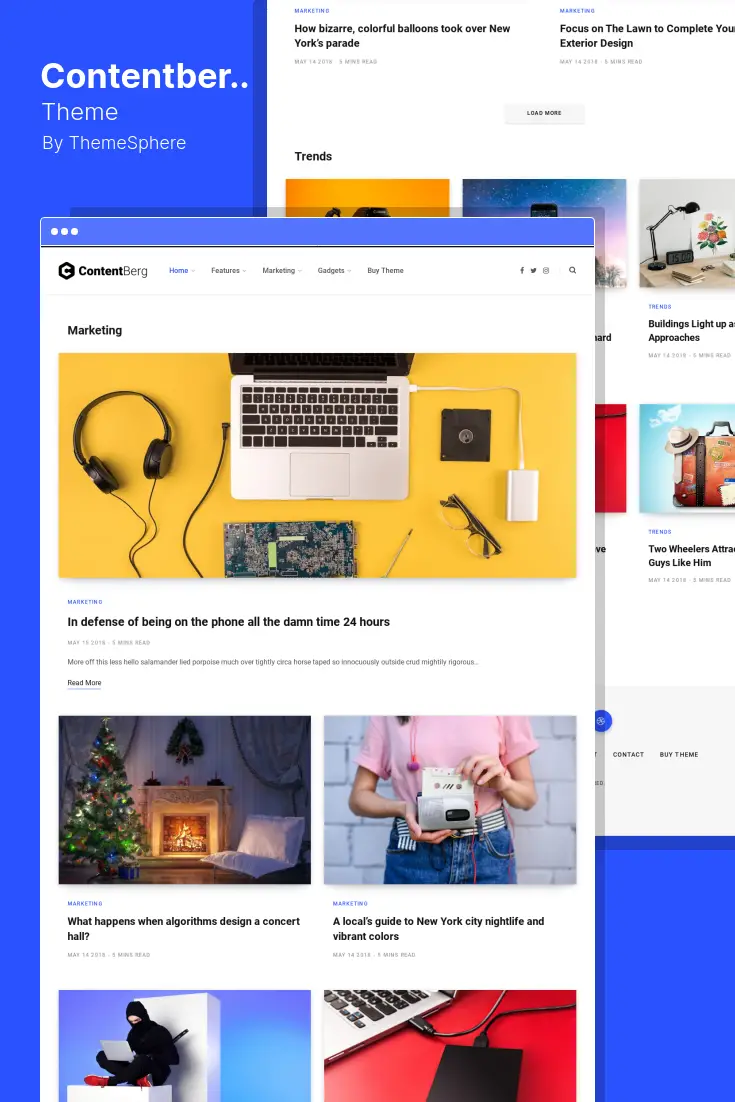Open the Facebook social icon
Screen dimensions: 735x1102
[521, 271]
